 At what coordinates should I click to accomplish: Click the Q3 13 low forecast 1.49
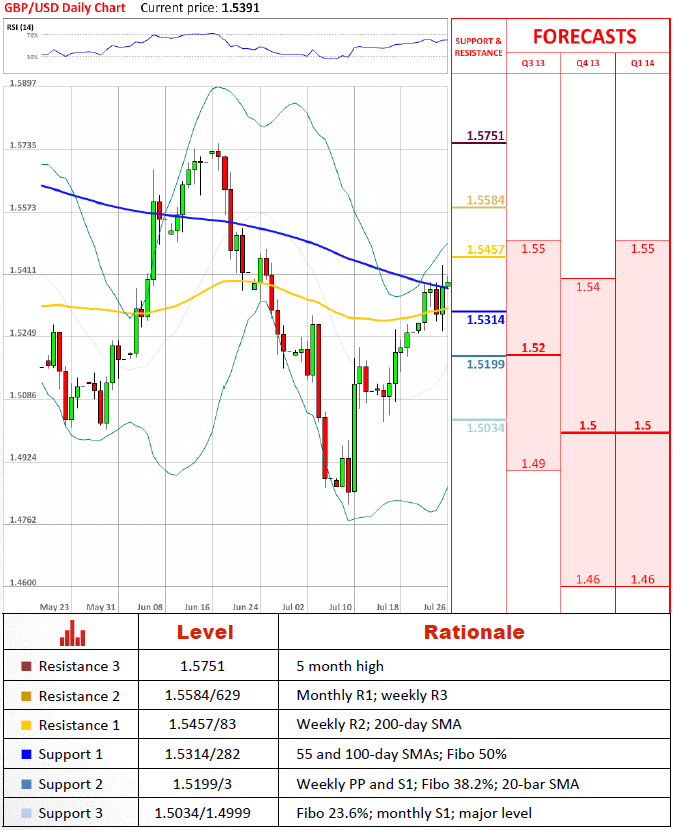coord(533,464)
